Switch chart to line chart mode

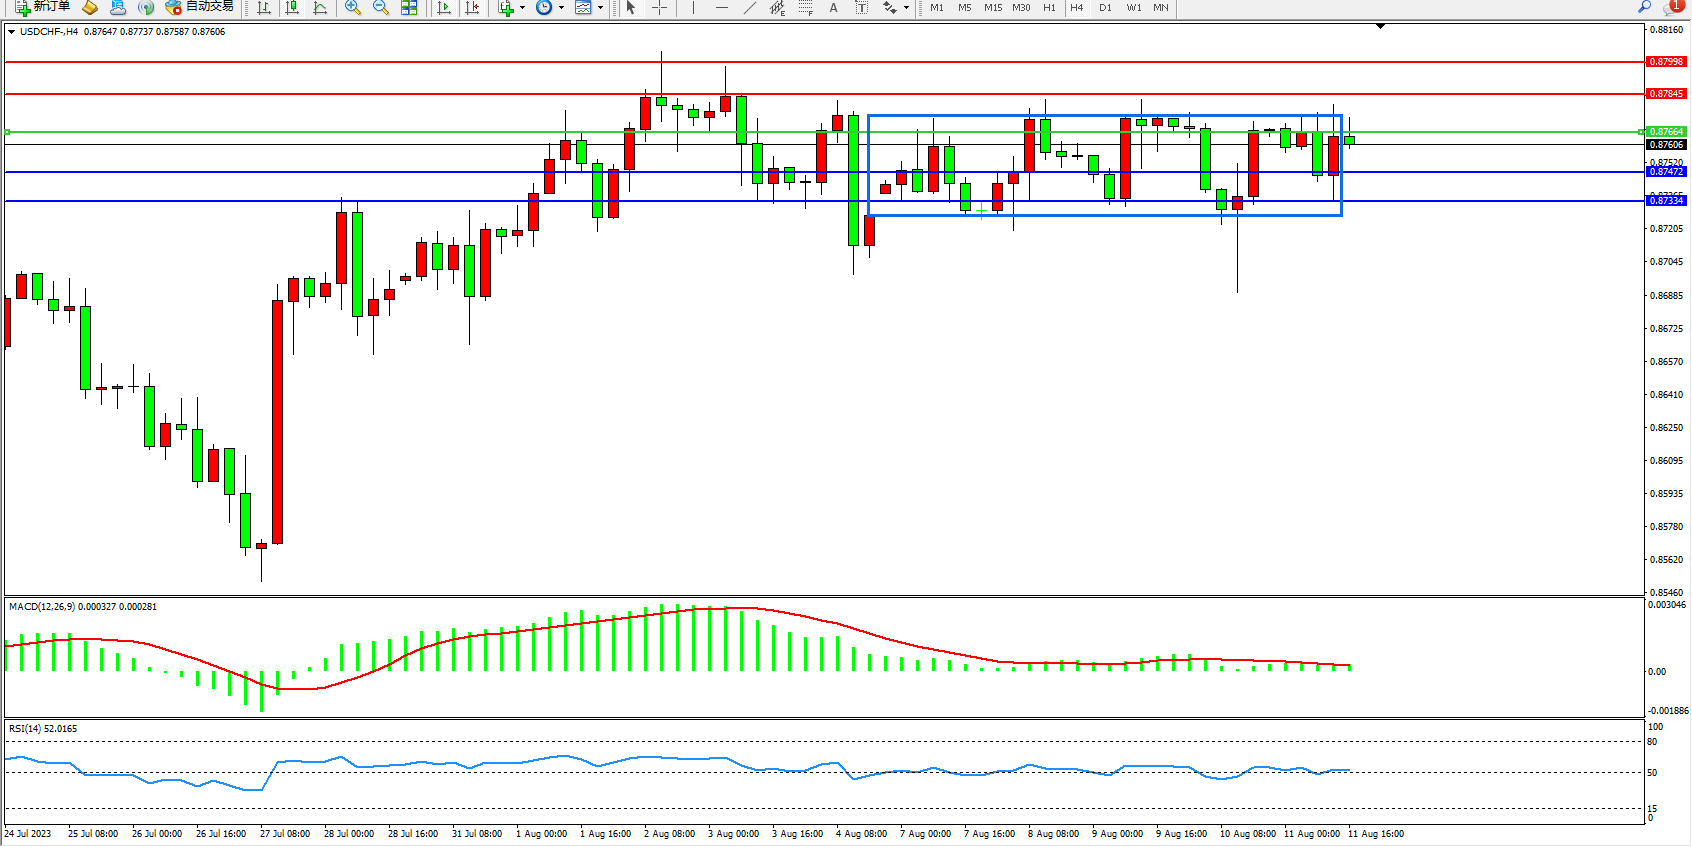[x=320, y=8]
